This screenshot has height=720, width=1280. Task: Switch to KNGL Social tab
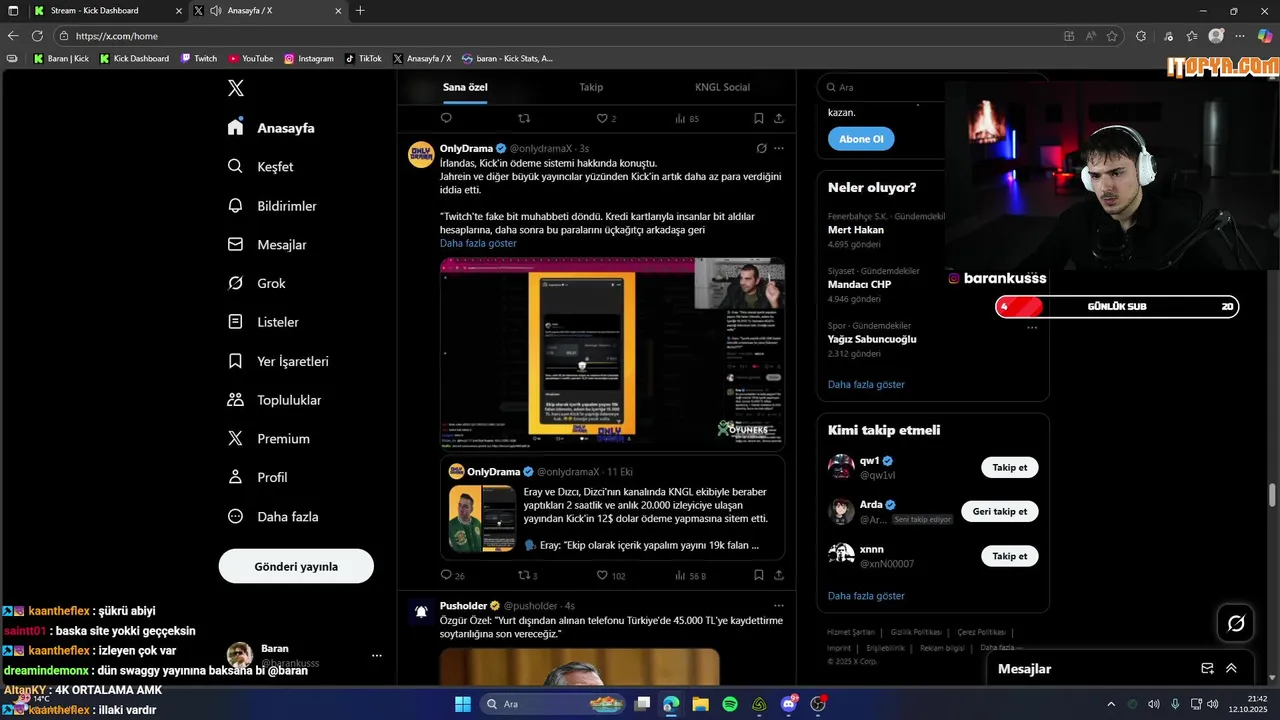coord(722,87)
